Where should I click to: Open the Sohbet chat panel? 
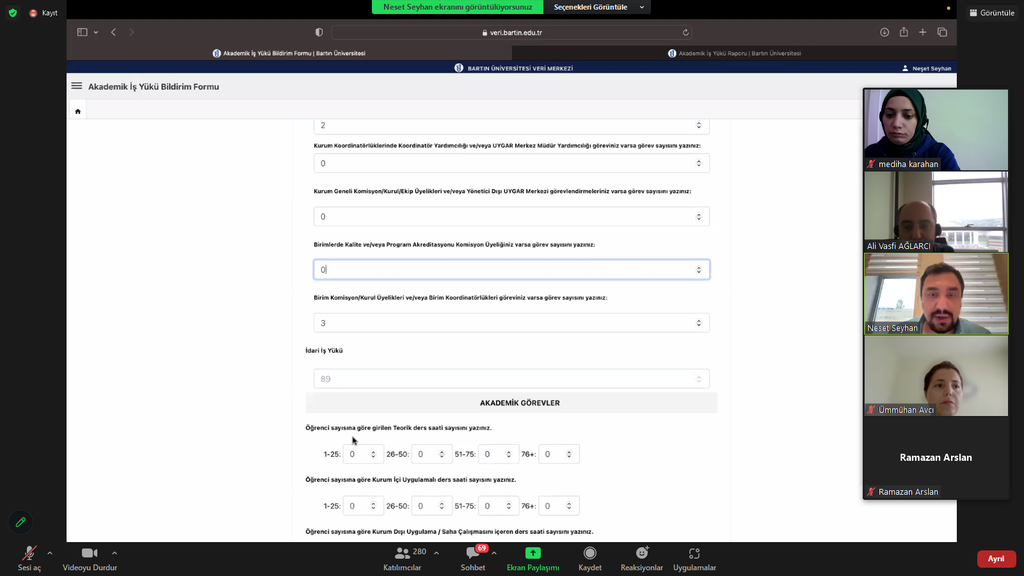coord(472,556)
